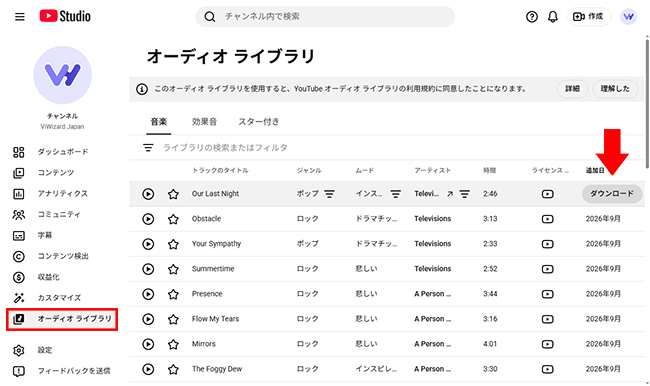Click the ViWizard channel profile picture
Screen dimensions: 650x386
coord(63,75)
